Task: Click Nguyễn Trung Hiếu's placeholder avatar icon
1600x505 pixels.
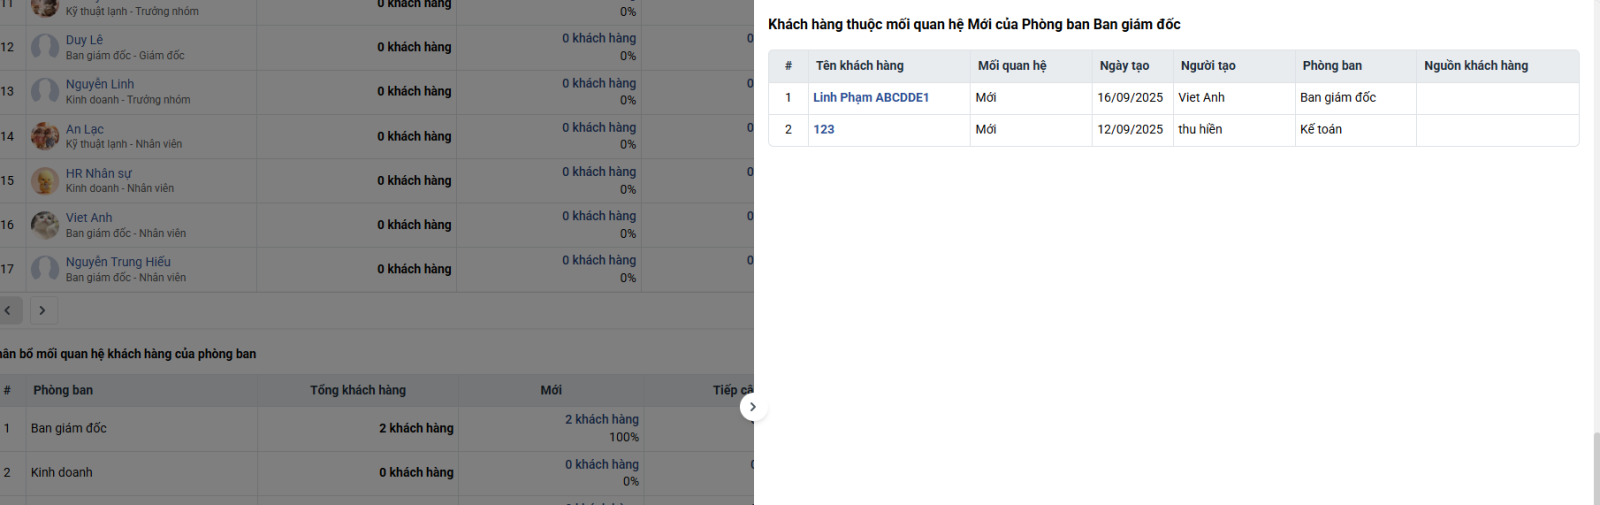Action: [45, 269]
